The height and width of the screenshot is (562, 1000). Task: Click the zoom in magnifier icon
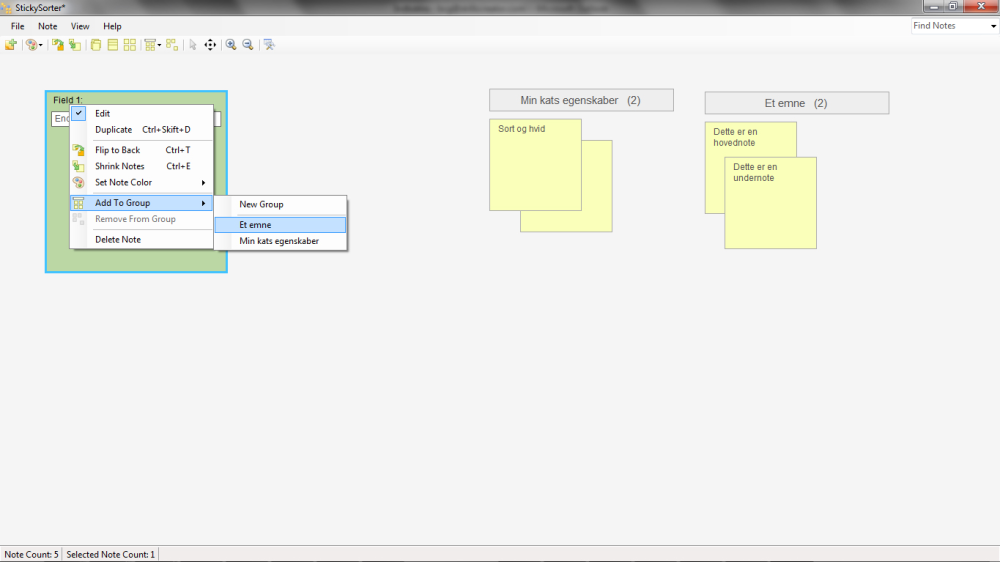(x=231, y=45)
